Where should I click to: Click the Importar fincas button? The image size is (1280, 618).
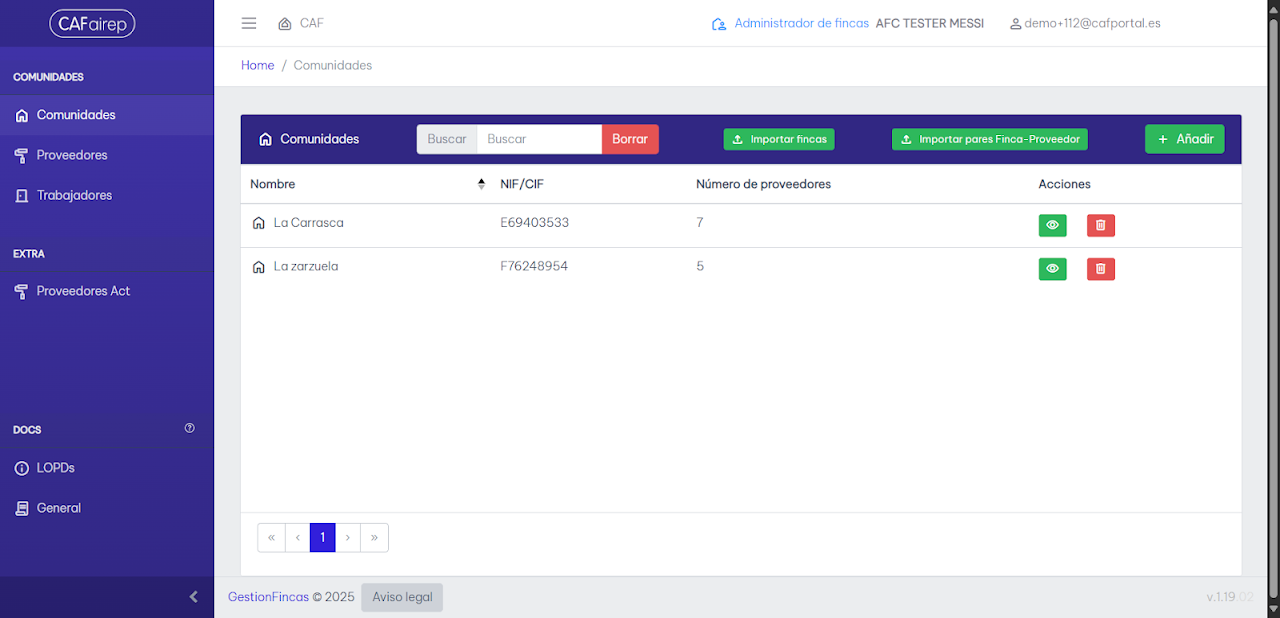[779, 139]
